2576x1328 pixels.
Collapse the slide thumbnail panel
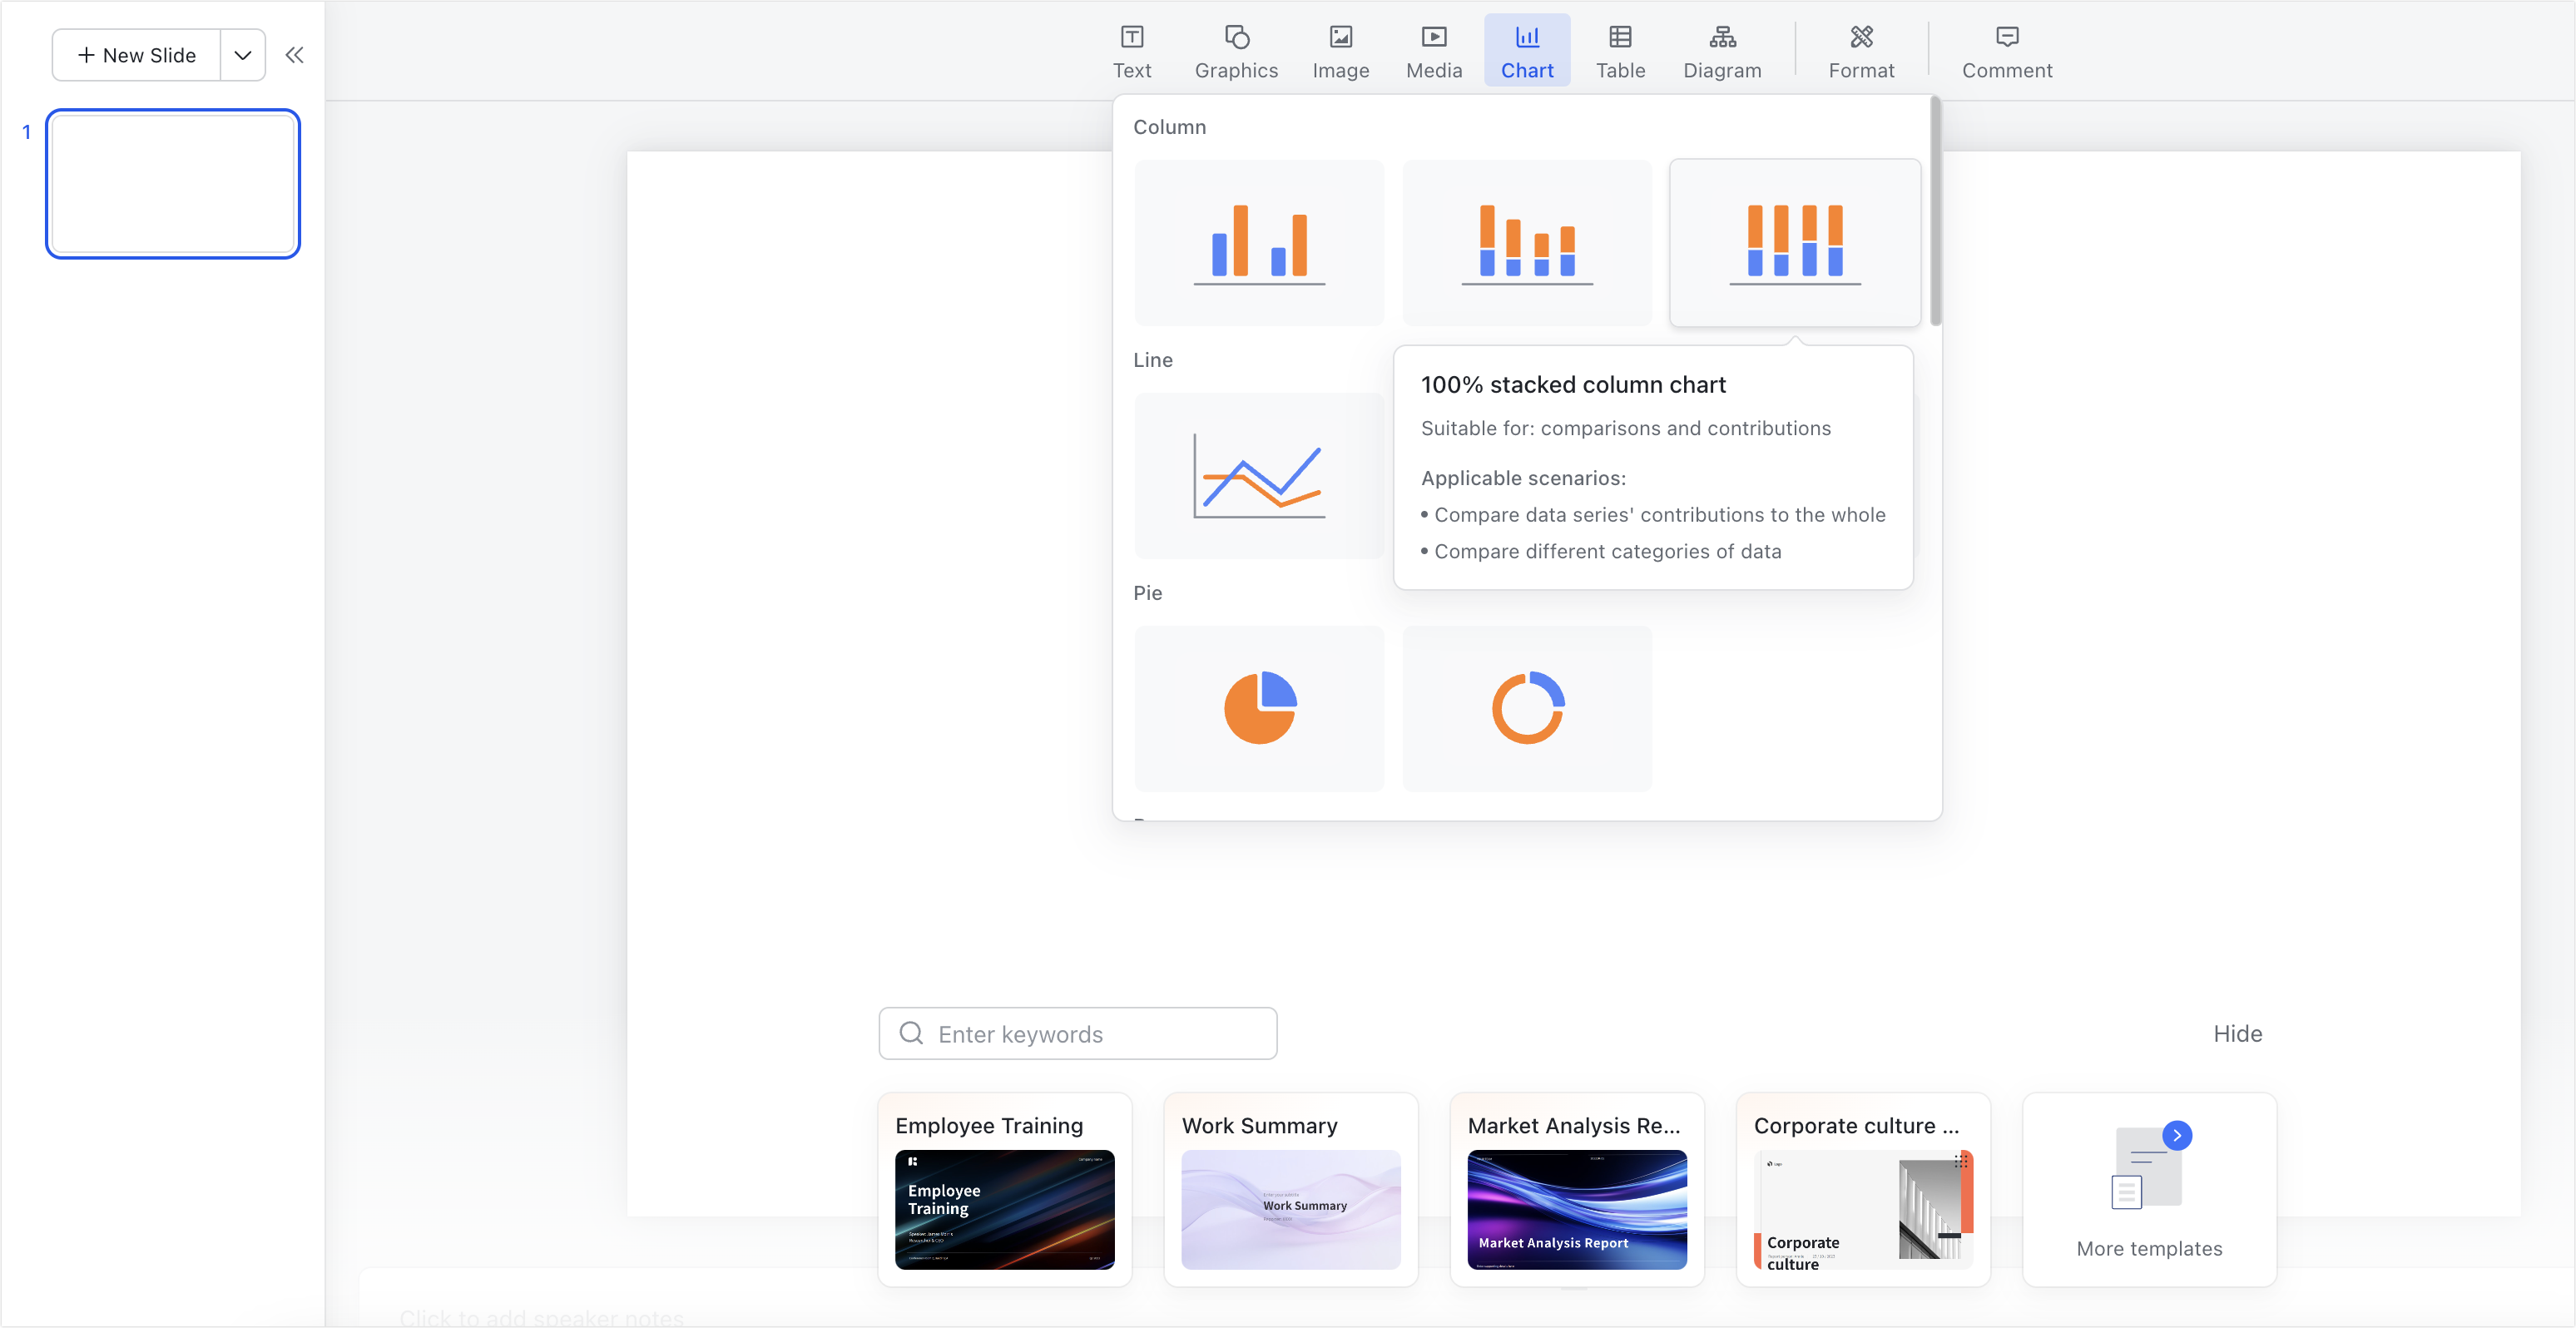tap(293, 55)
